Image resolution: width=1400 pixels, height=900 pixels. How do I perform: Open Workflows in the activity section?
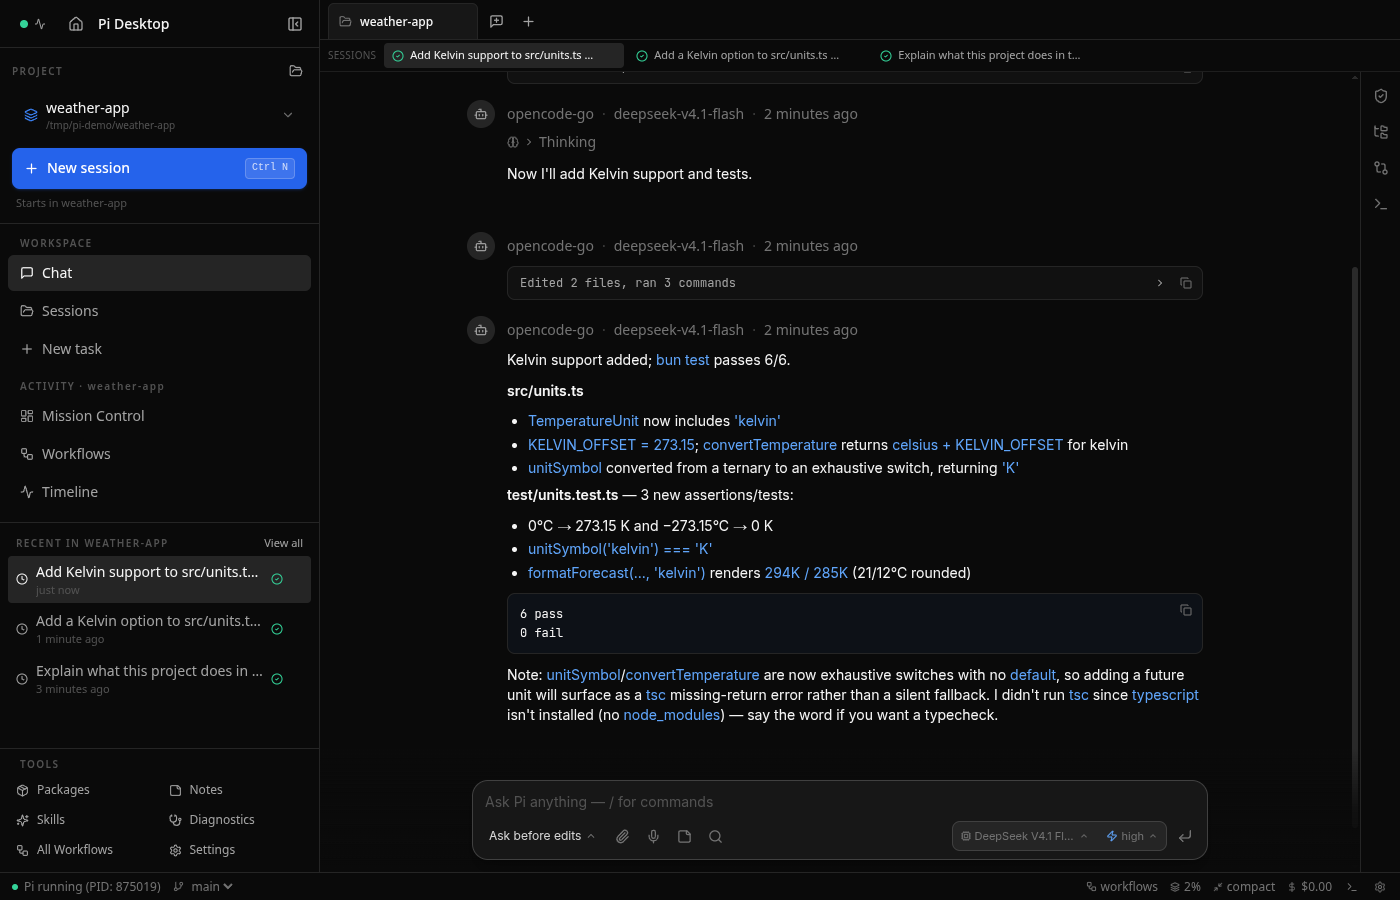click(159, 454)
